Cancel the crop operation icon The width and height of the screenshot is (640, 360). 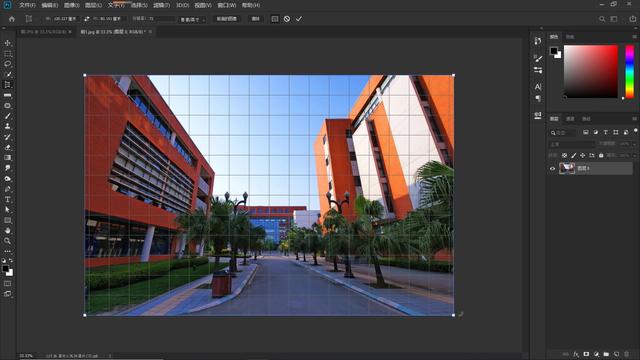click(x=287, y=19)
